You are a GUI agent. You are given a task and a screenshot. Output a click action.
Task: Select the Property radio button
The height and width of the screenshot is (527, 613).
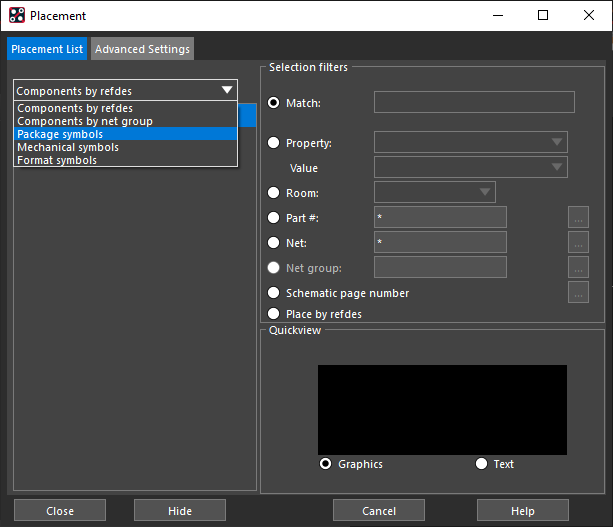click(273, 143)
